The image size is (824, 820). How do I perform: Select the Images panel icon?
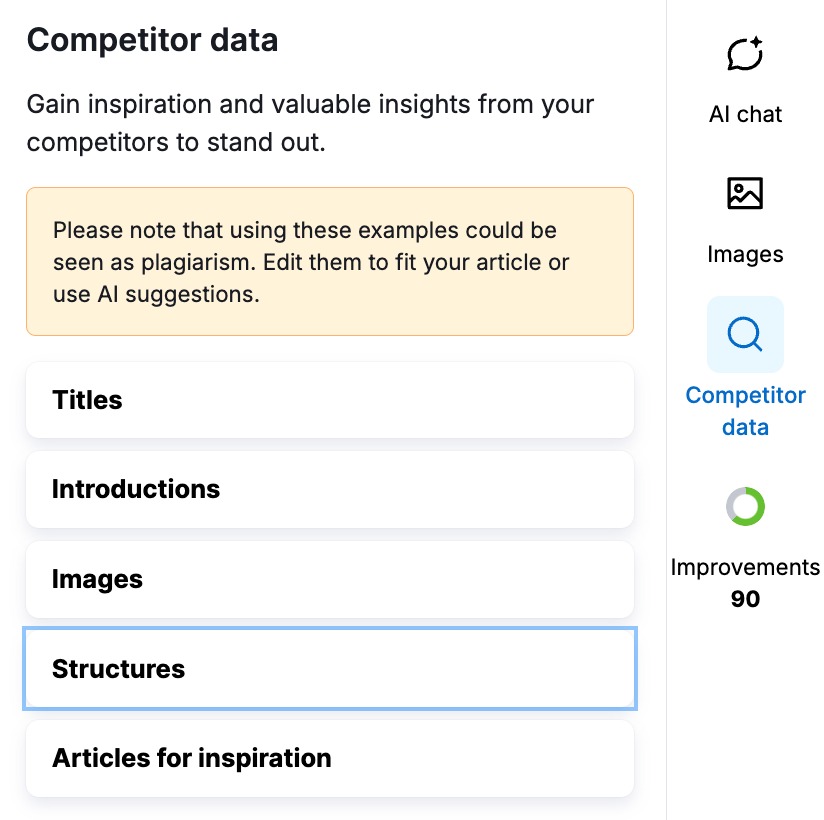(745, 193)
